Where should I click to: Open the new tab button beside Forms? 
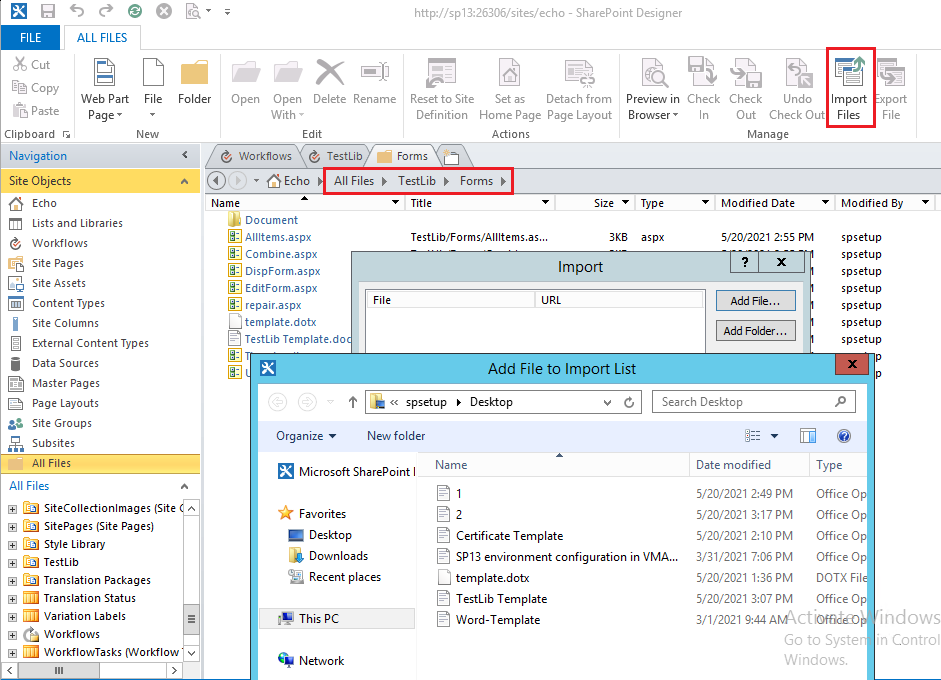[x=451, y=157]
